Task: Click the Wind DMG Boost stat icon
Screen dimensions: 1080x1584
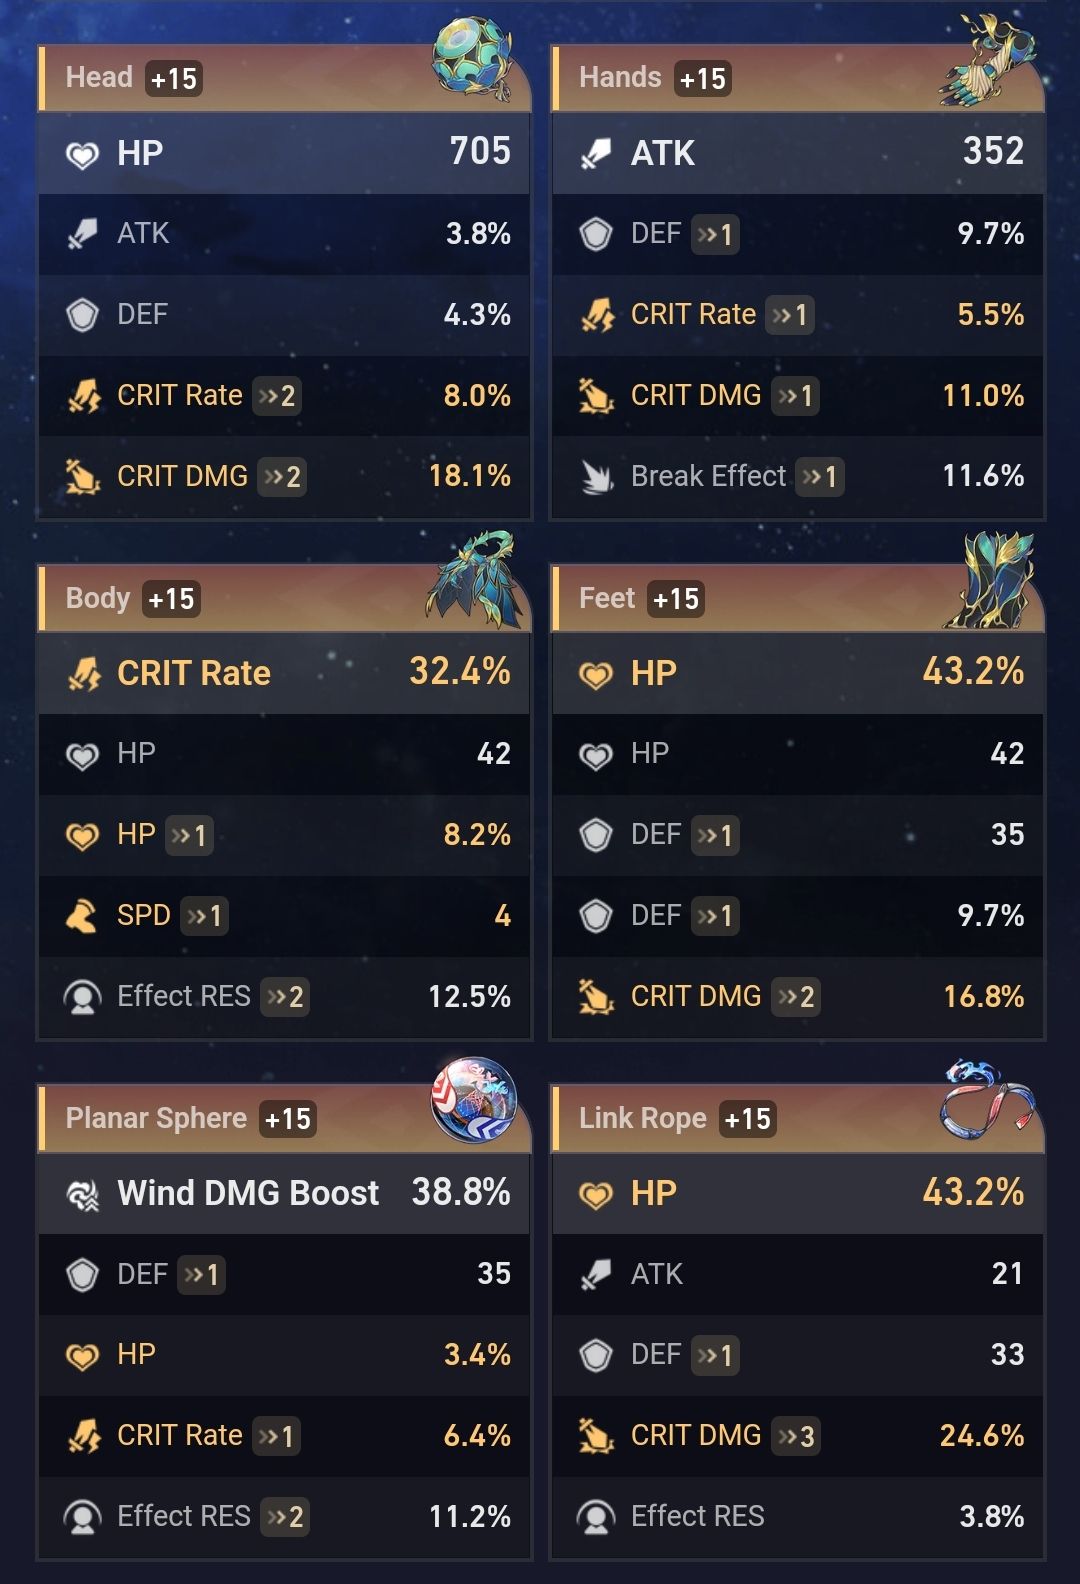Action: click(x=82, y=1194)
